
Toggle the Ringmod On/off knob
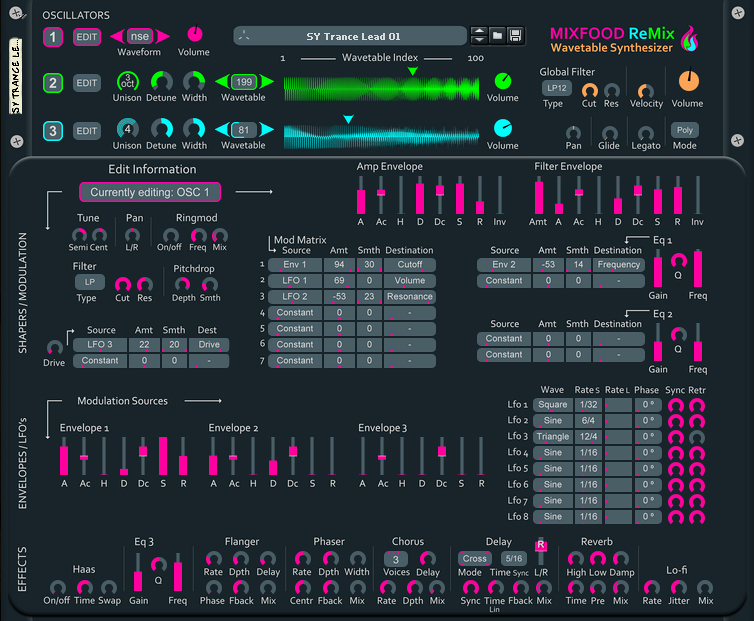click(x=170, y=236)
